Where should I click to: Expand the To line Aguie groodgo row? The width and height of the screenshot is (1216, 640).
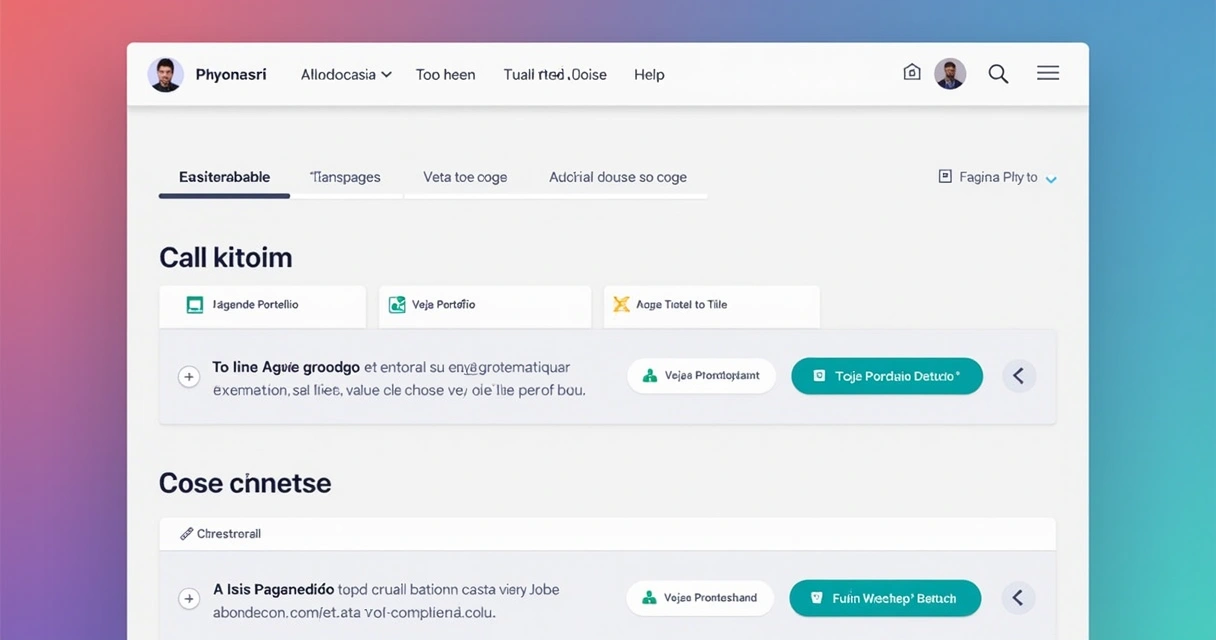point(188,377)
